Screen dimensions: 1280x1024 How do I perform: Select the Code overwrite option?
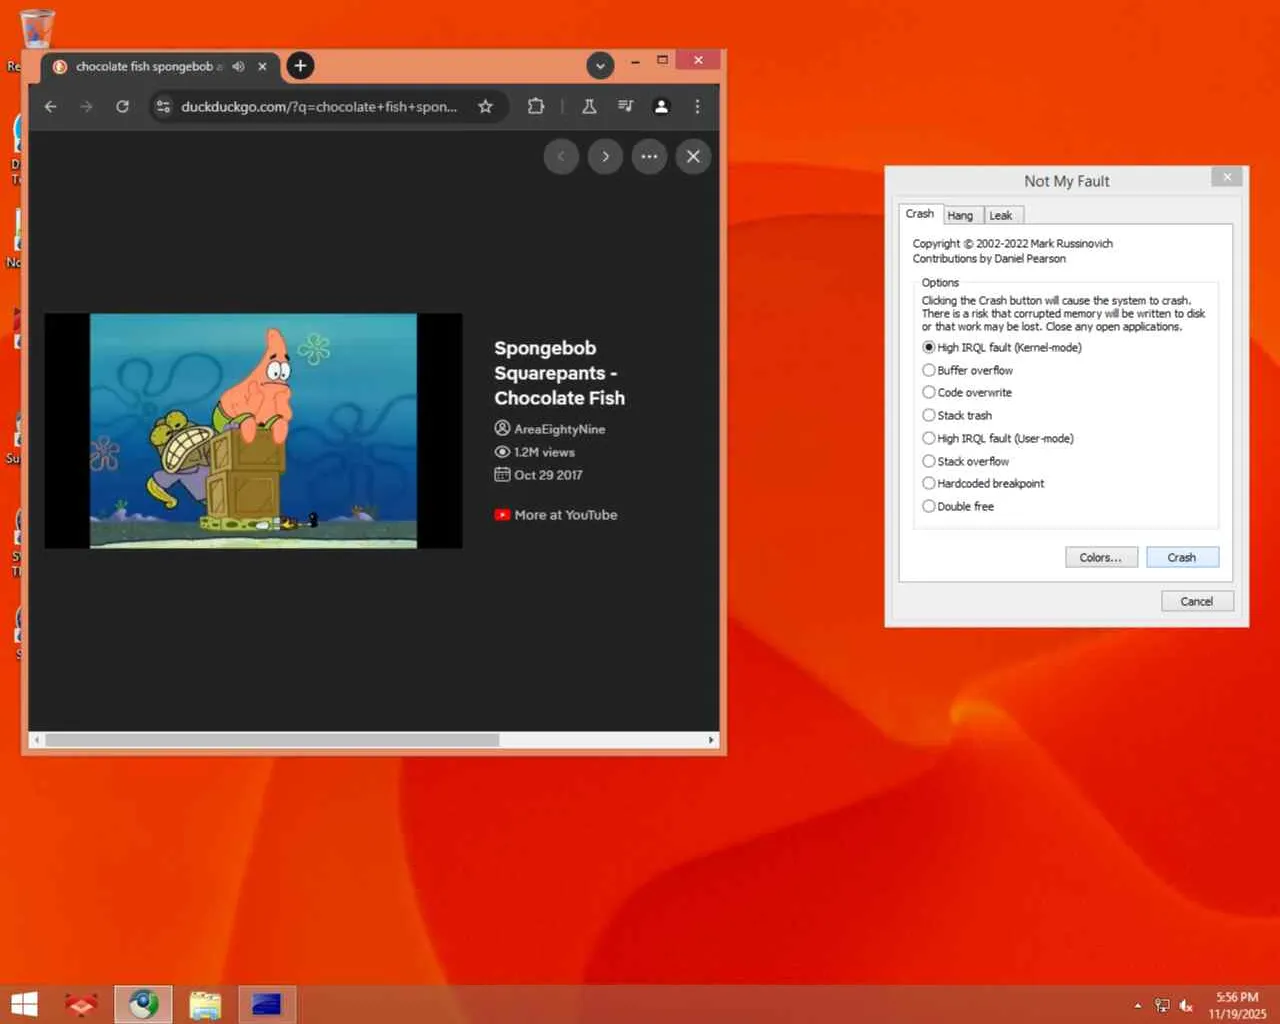click(967, 392)
